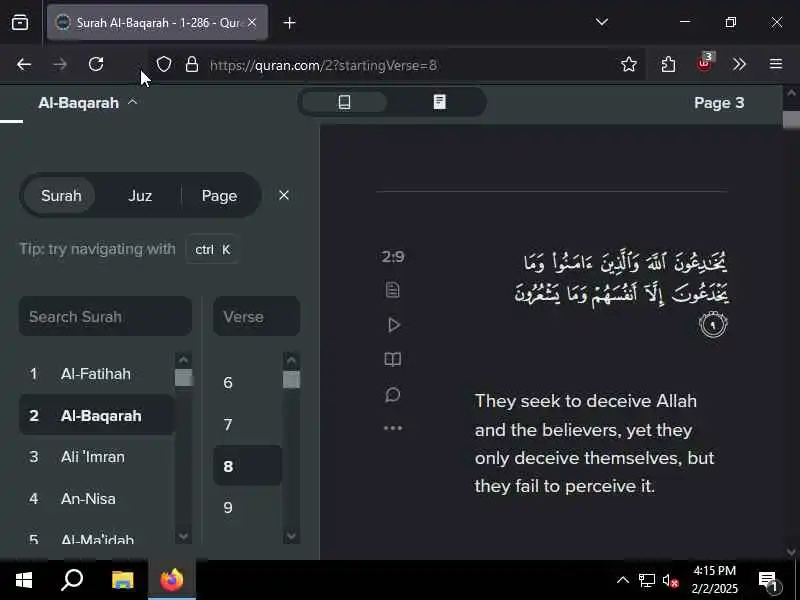The height and width of the screenshot is (600, 800).
Task: Open the extensions menu
Action: 668,65
